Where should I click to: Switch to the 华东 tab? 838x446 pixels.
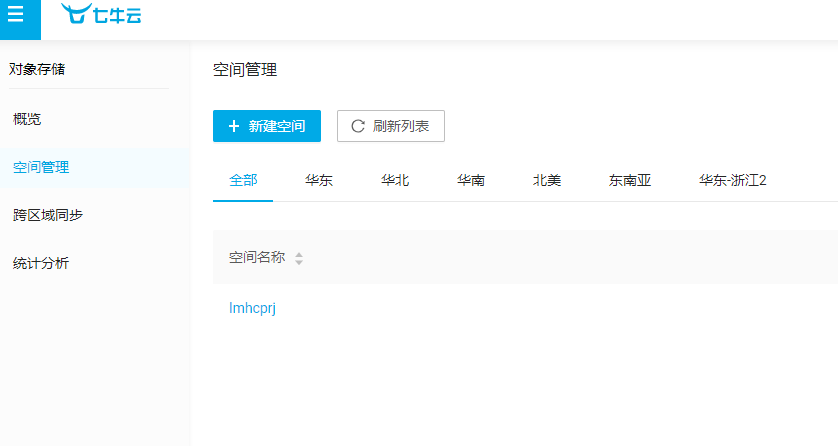tap(319, 181)
